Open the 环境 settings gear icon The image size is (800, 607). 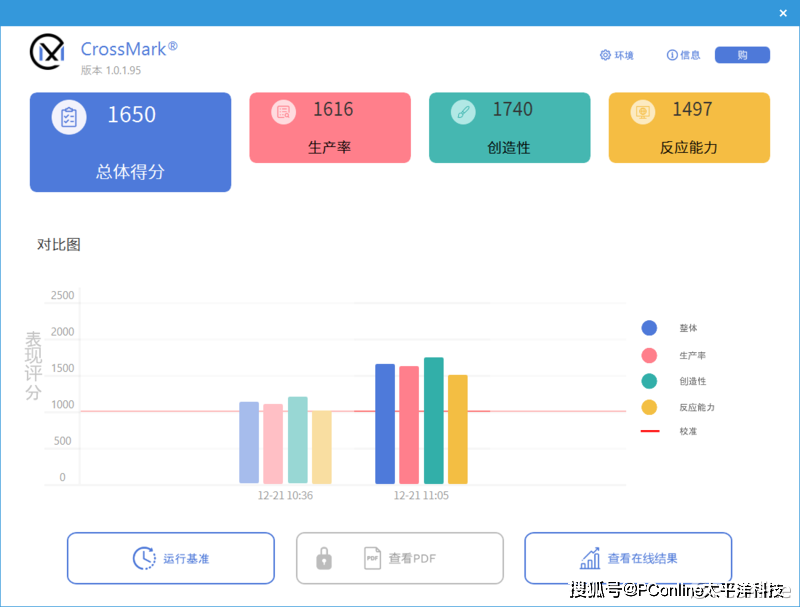point(605,55)
